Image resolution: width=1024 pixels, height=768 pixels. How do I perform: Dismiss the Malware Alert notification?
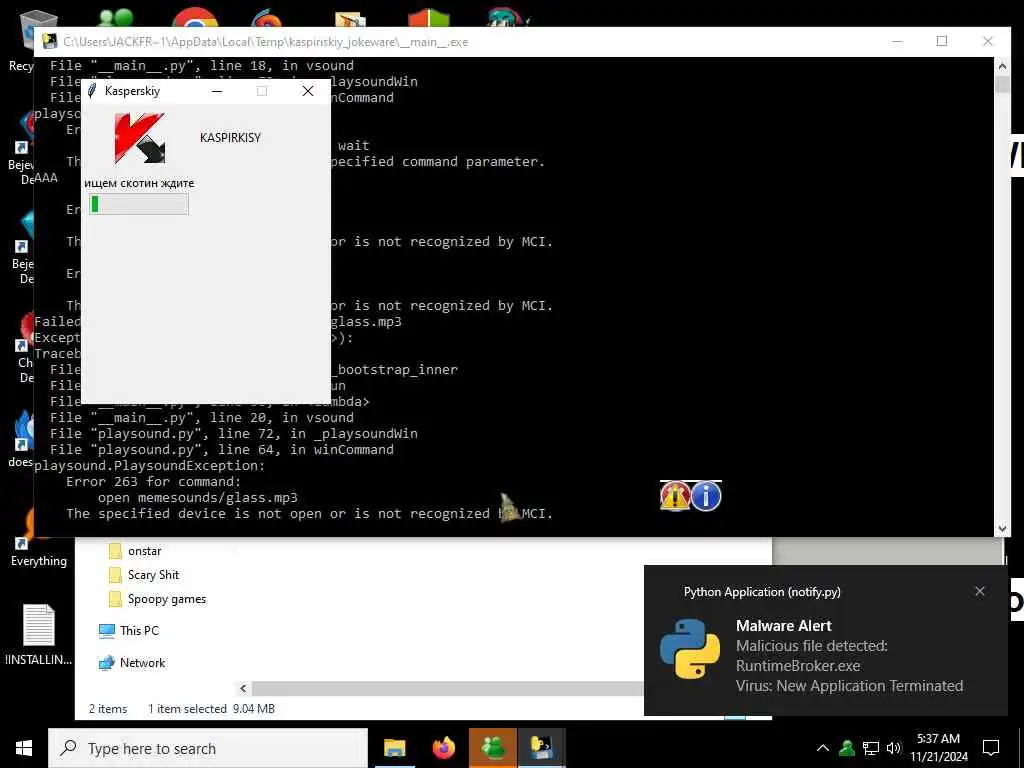(x=980, y=591)
